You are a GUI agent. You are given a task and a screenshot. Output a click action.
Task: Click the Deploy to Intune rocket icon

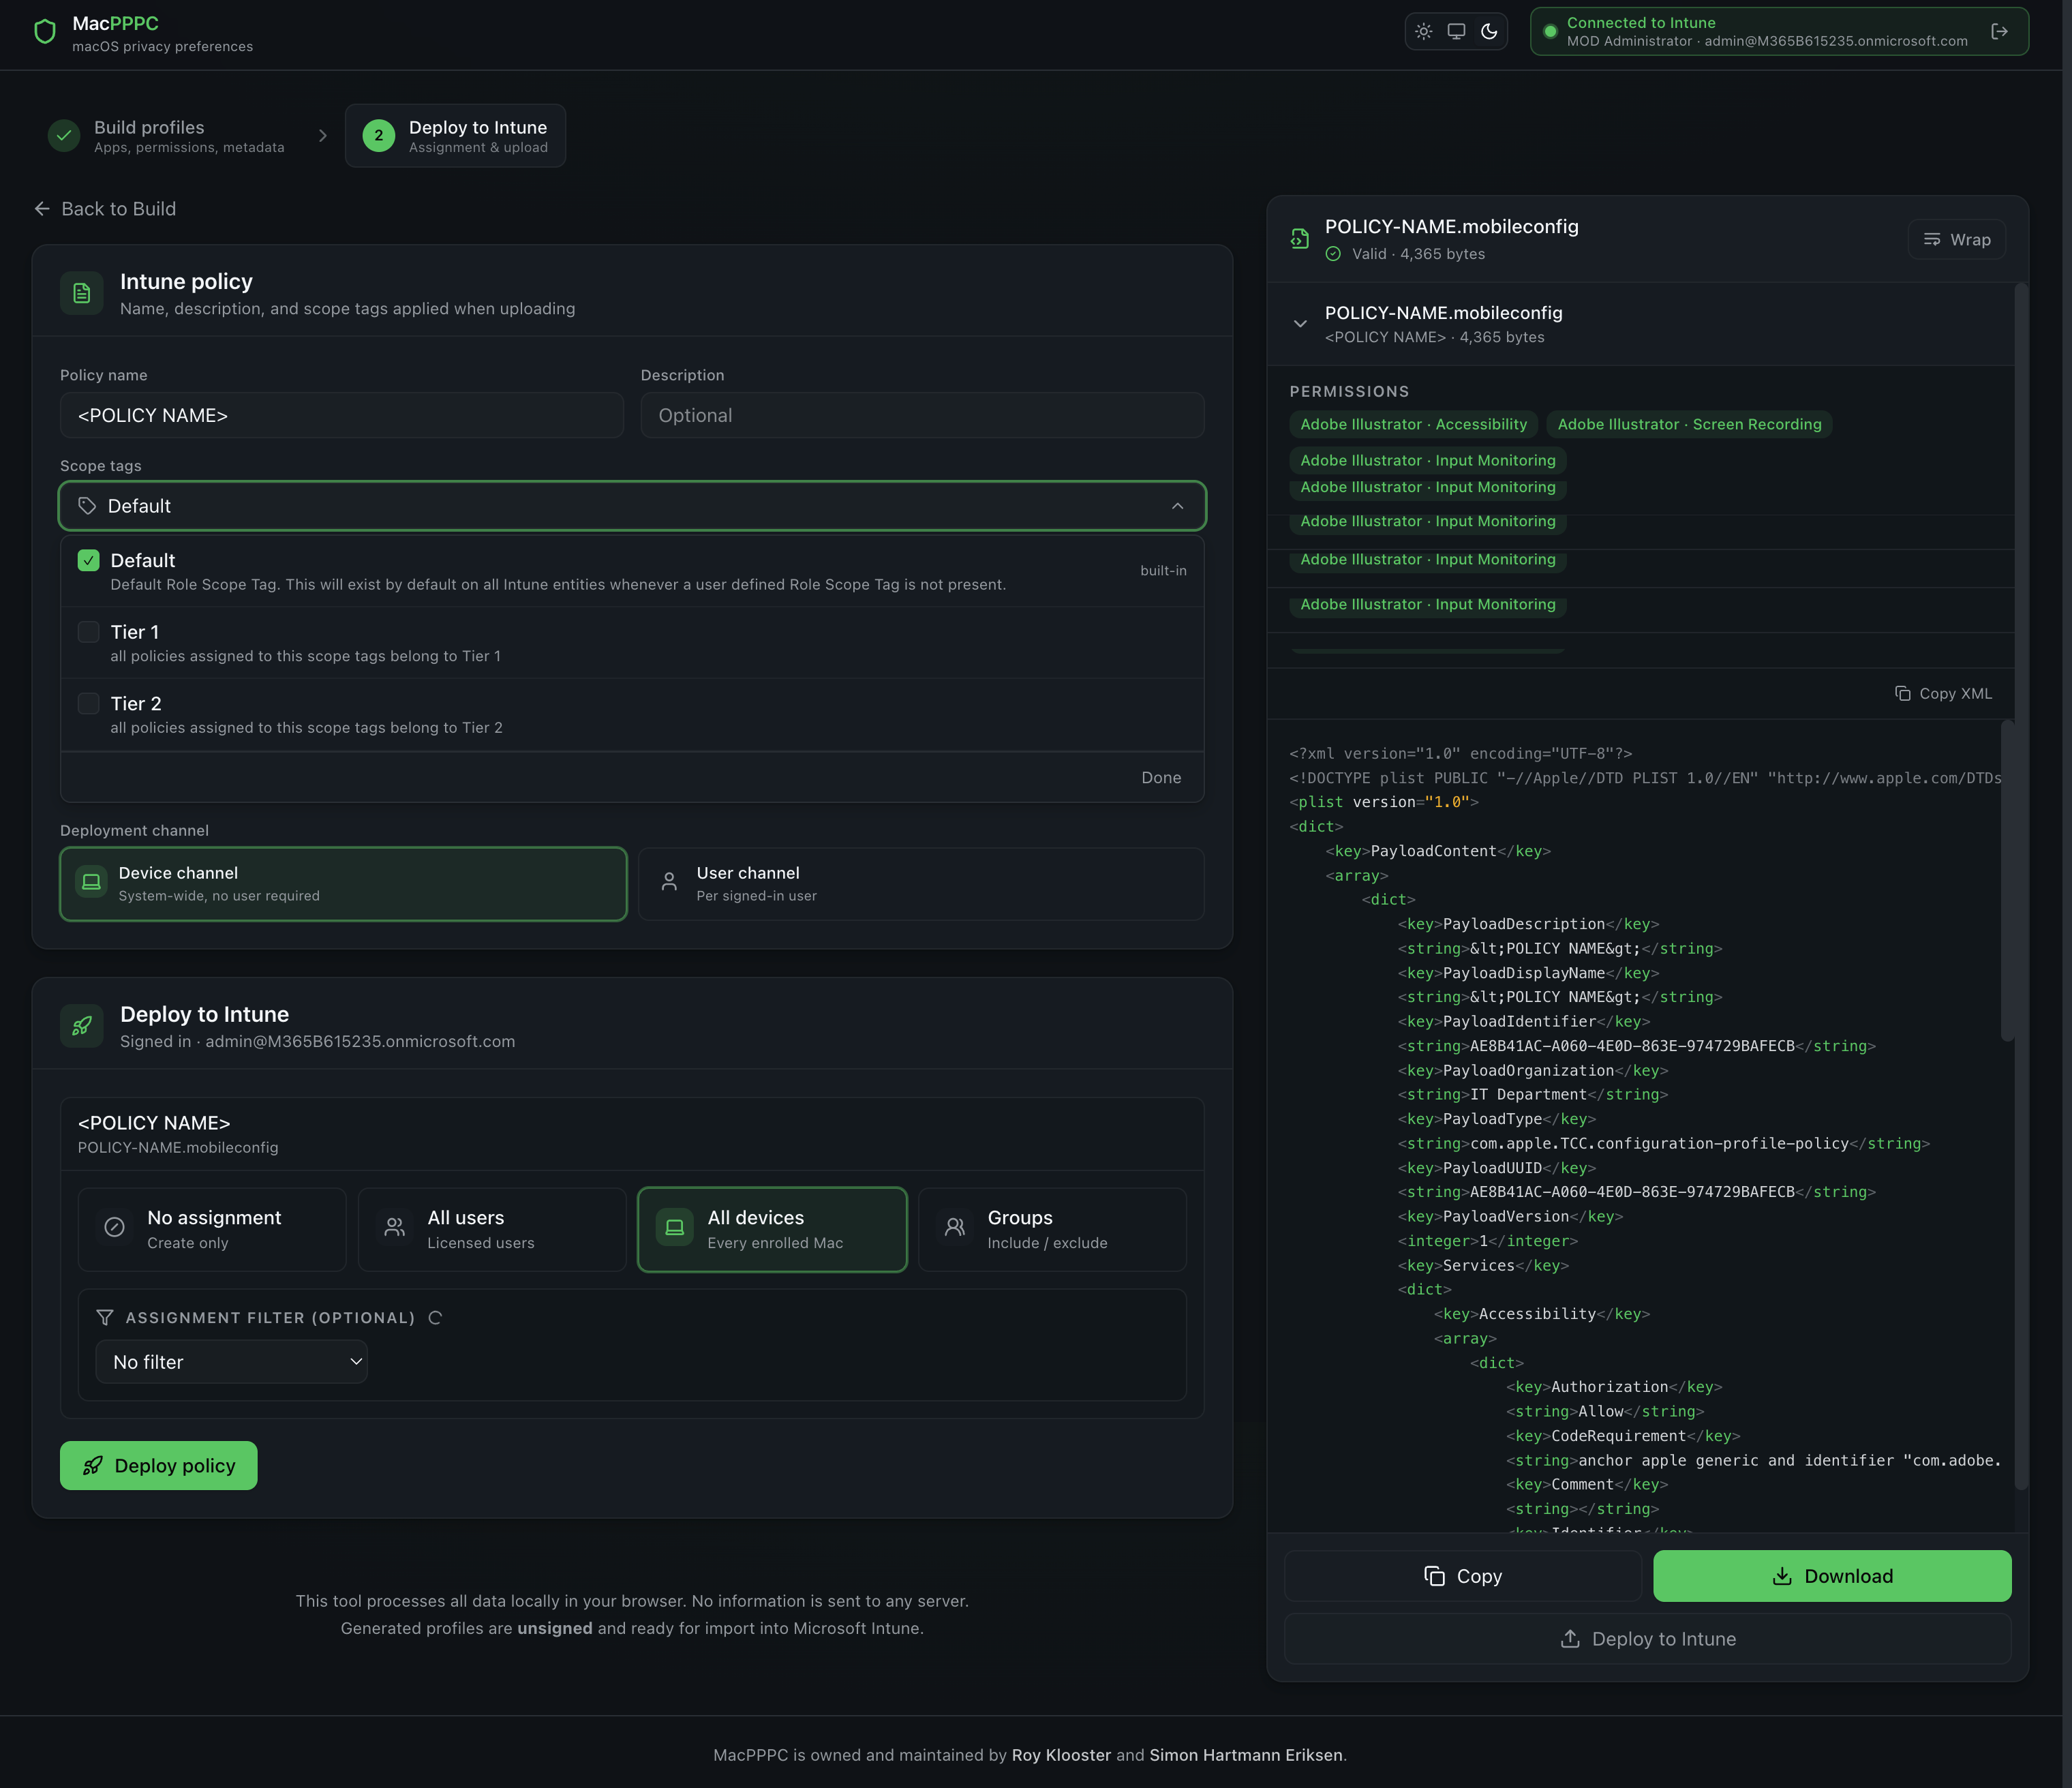pos(82,1026)
